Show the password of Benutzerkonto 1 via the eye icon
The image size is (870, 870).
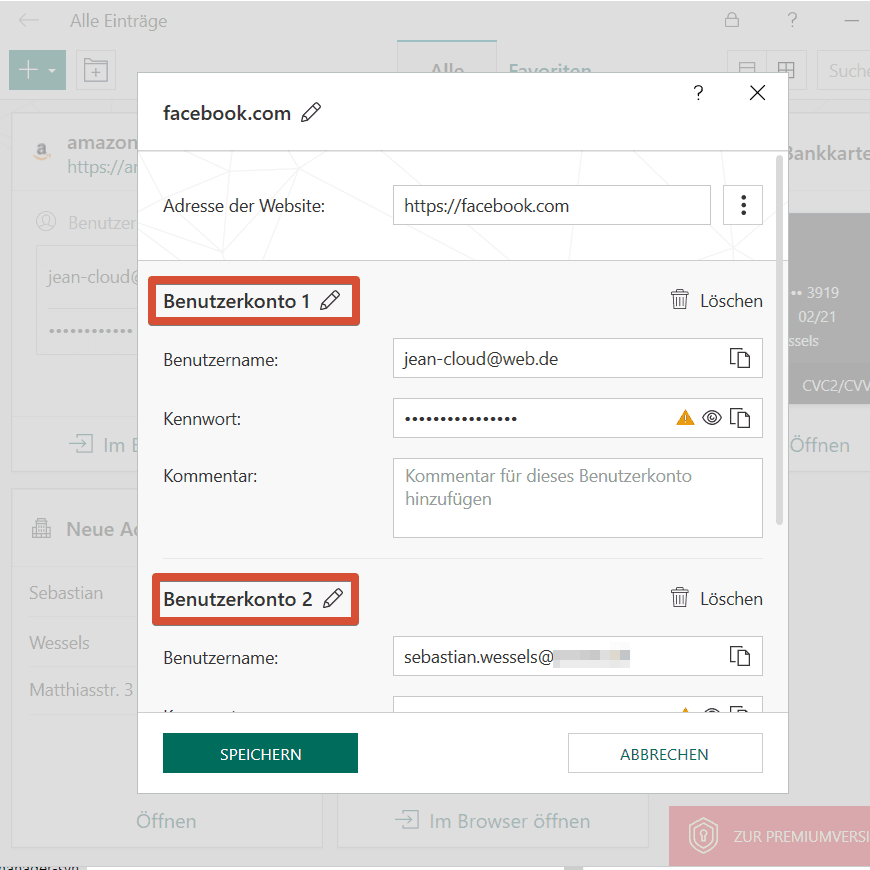coord(712,417)
